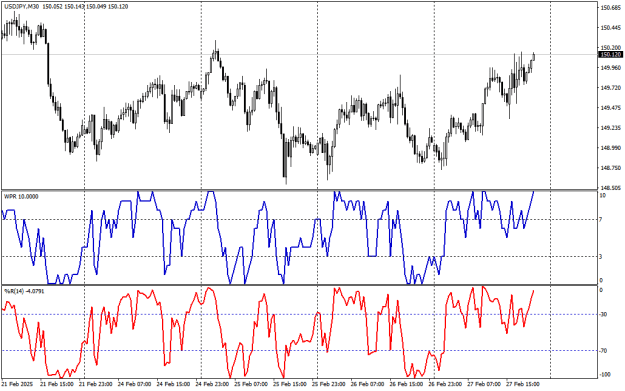
Task: Click level 3 on the WPR scale
Action: [x=601, y=257]
